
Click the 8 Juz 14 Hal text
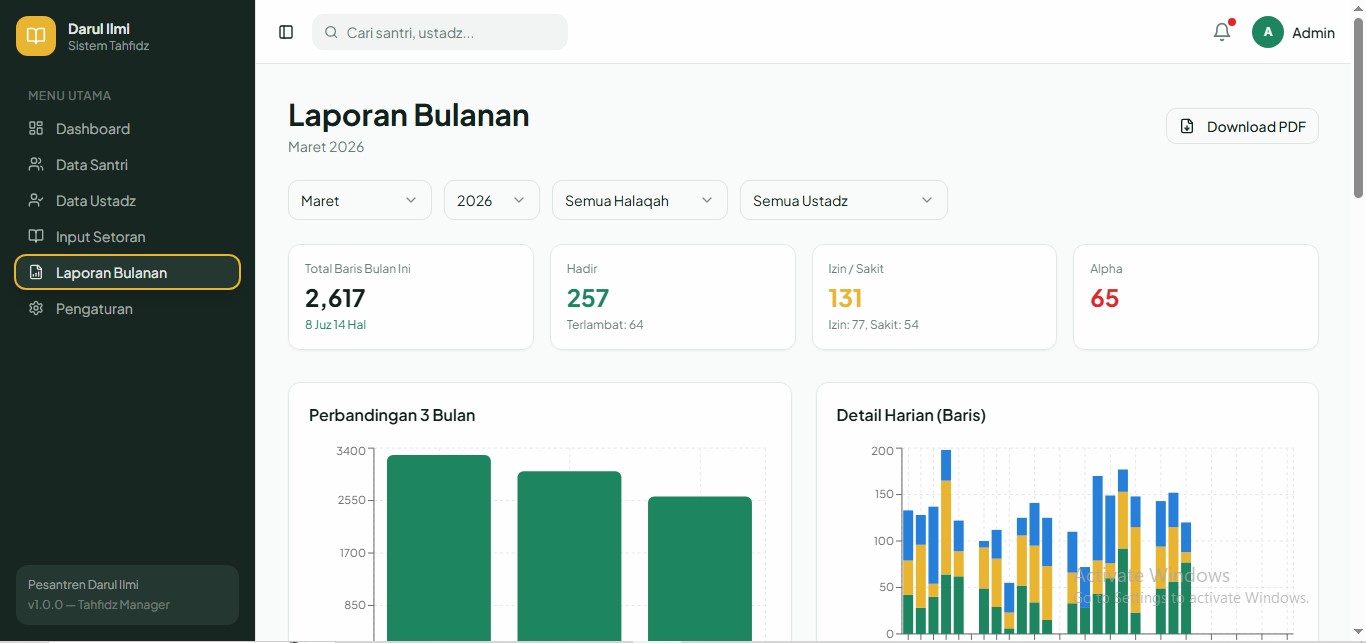pyautogui.click(x=335, y=325)
